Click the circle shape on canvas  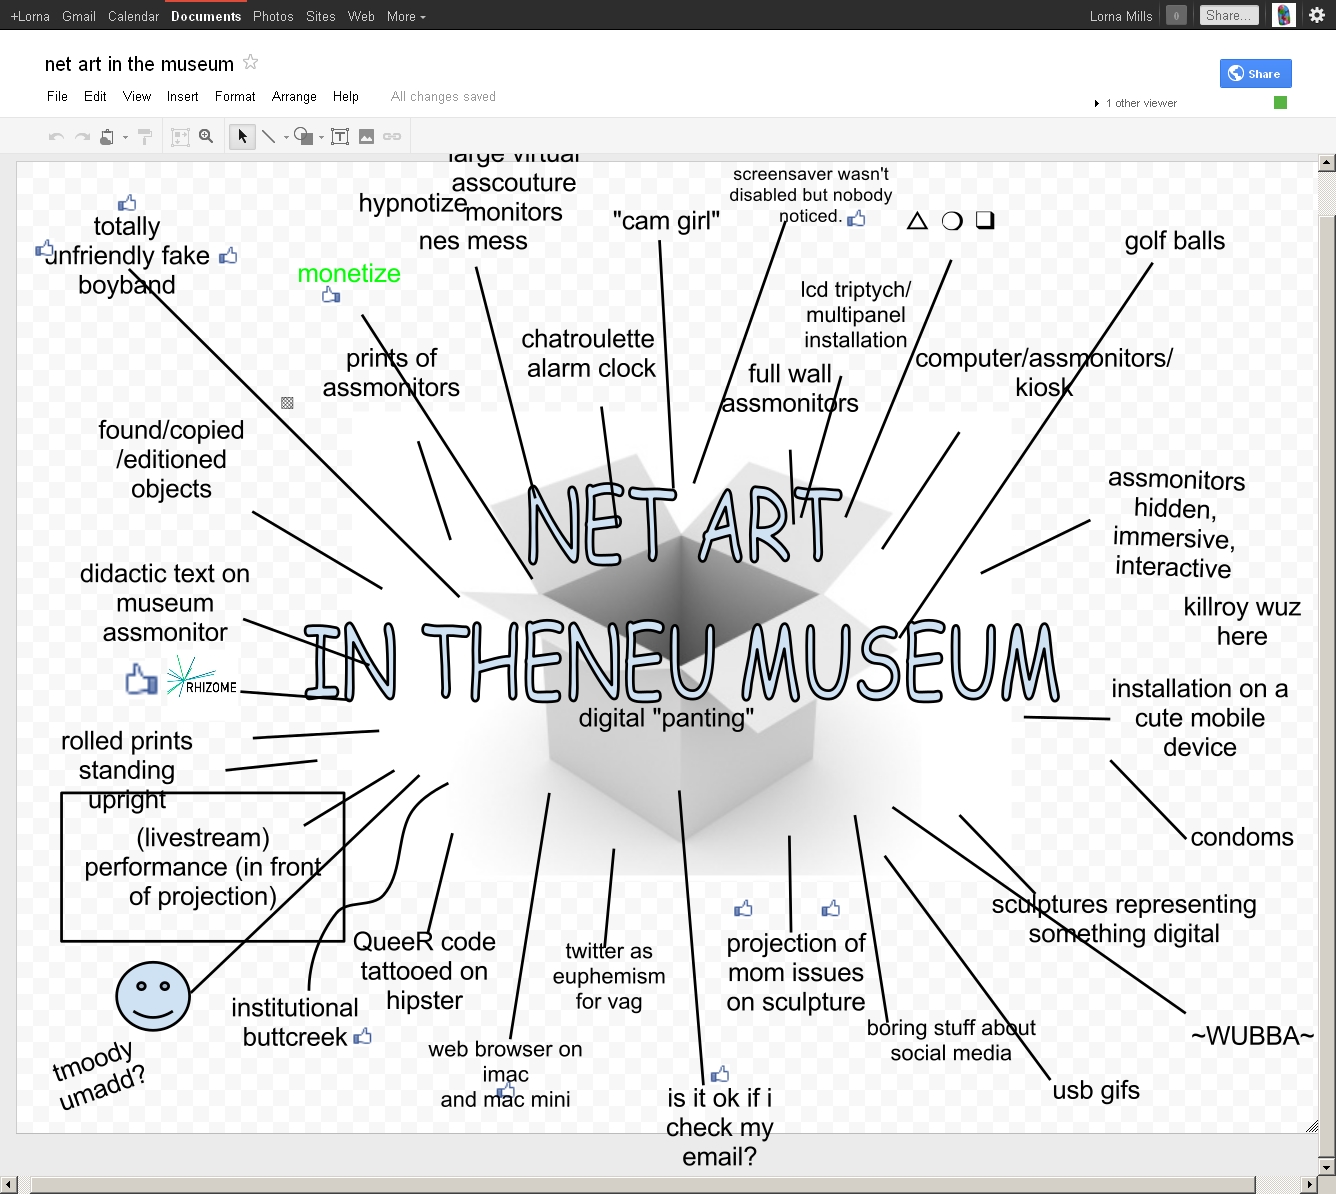coord(952,221)
